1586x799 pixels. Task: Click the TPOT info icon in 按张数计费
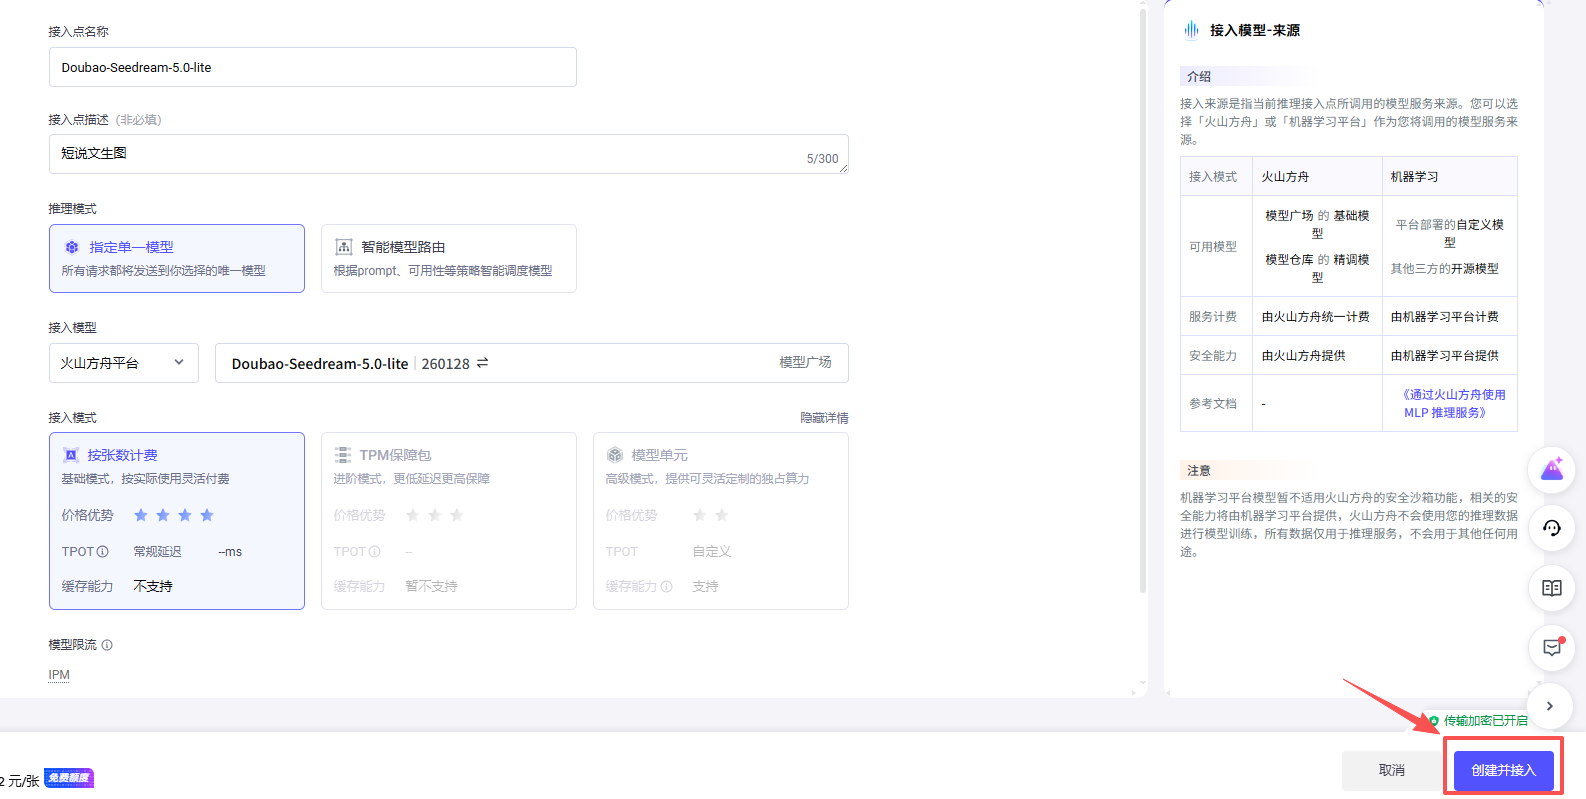coord(102,551)
